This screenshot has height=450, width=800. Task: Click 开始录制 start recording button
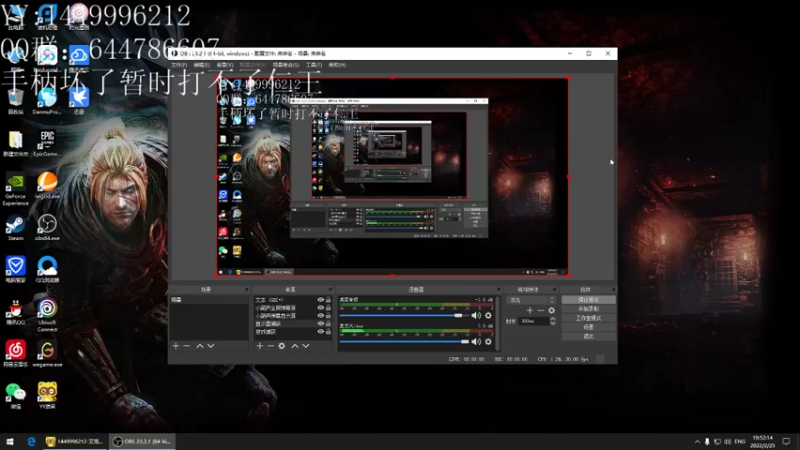[x=589, y=309]
